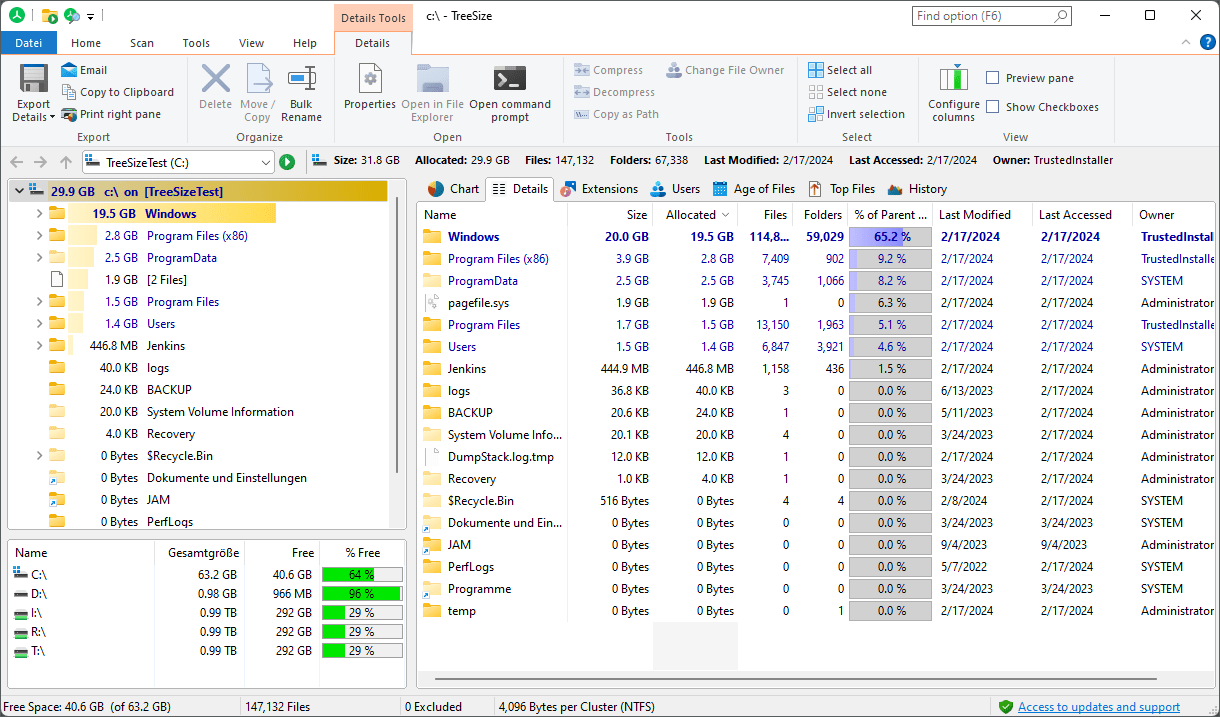This screenshot has height=717, width=1220.
Task: Open the Help question mark icon
Action: 1208,42
